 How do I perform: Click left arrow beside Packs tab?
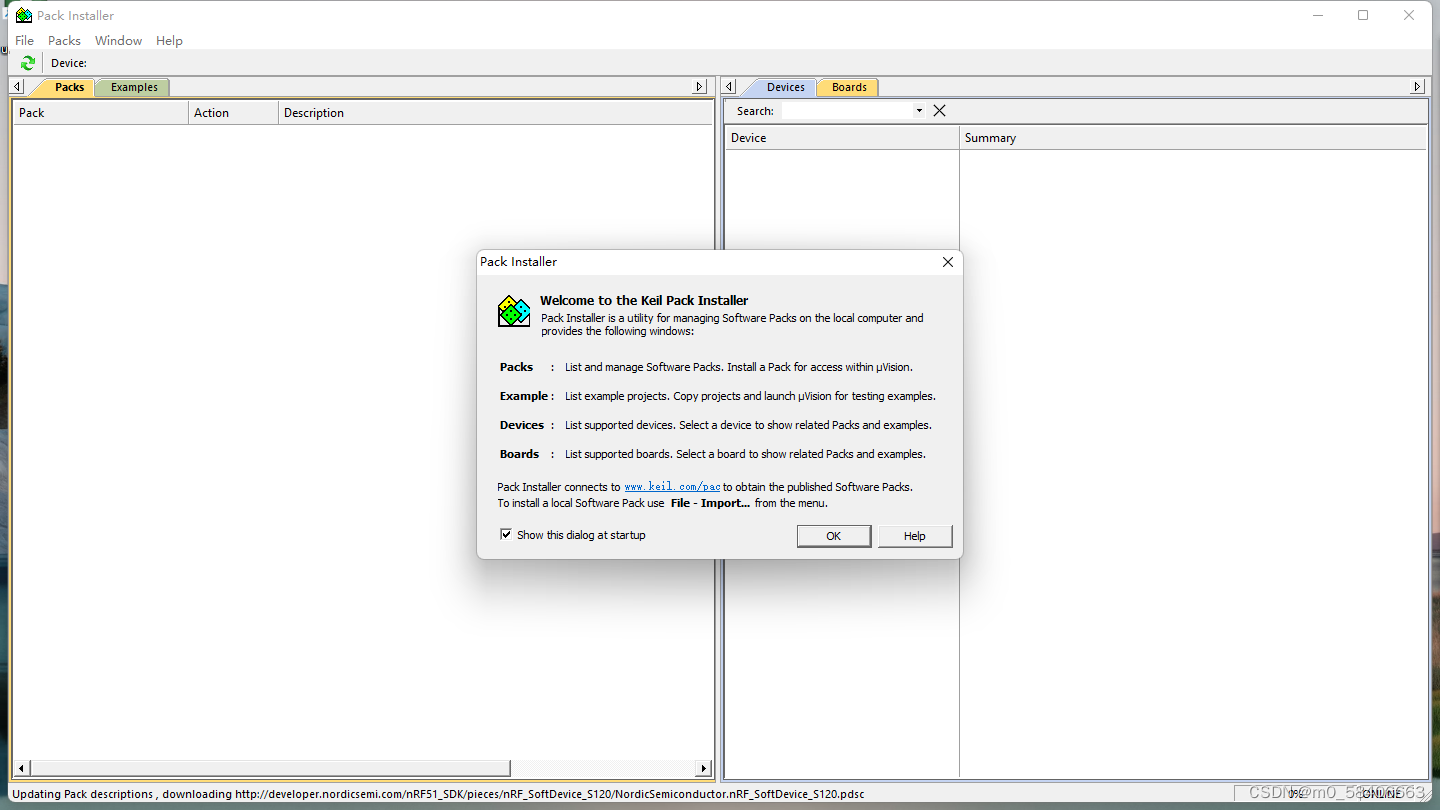(17, 87)
